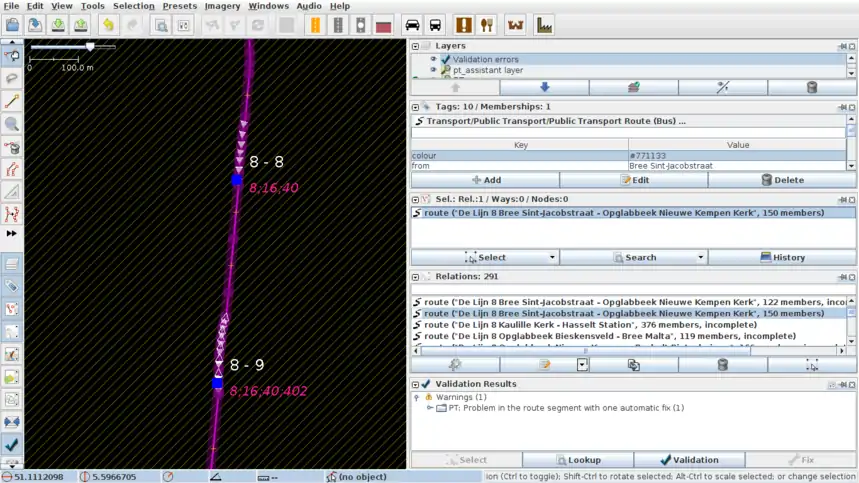Open the Search button dropdown arrow
The image size is (859, 483).
coord(700,257)
